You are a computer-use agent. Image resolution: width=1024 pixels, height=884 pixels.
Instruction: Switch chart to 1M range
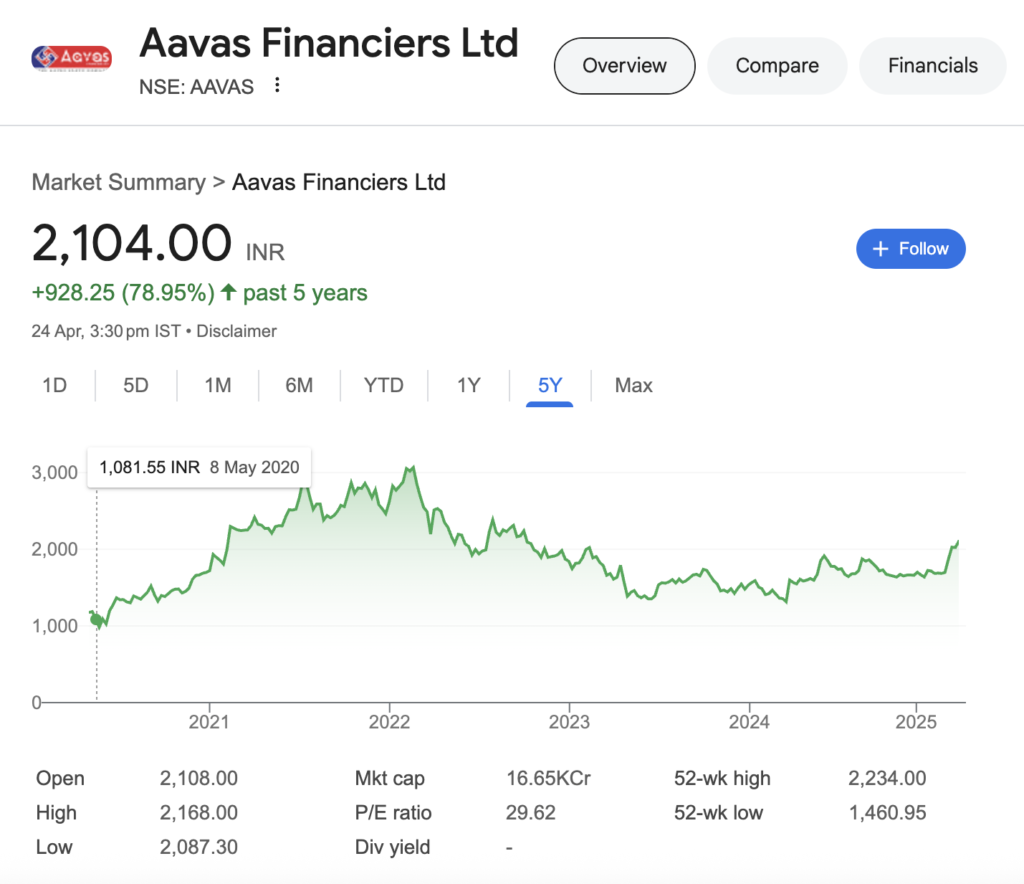217,385
